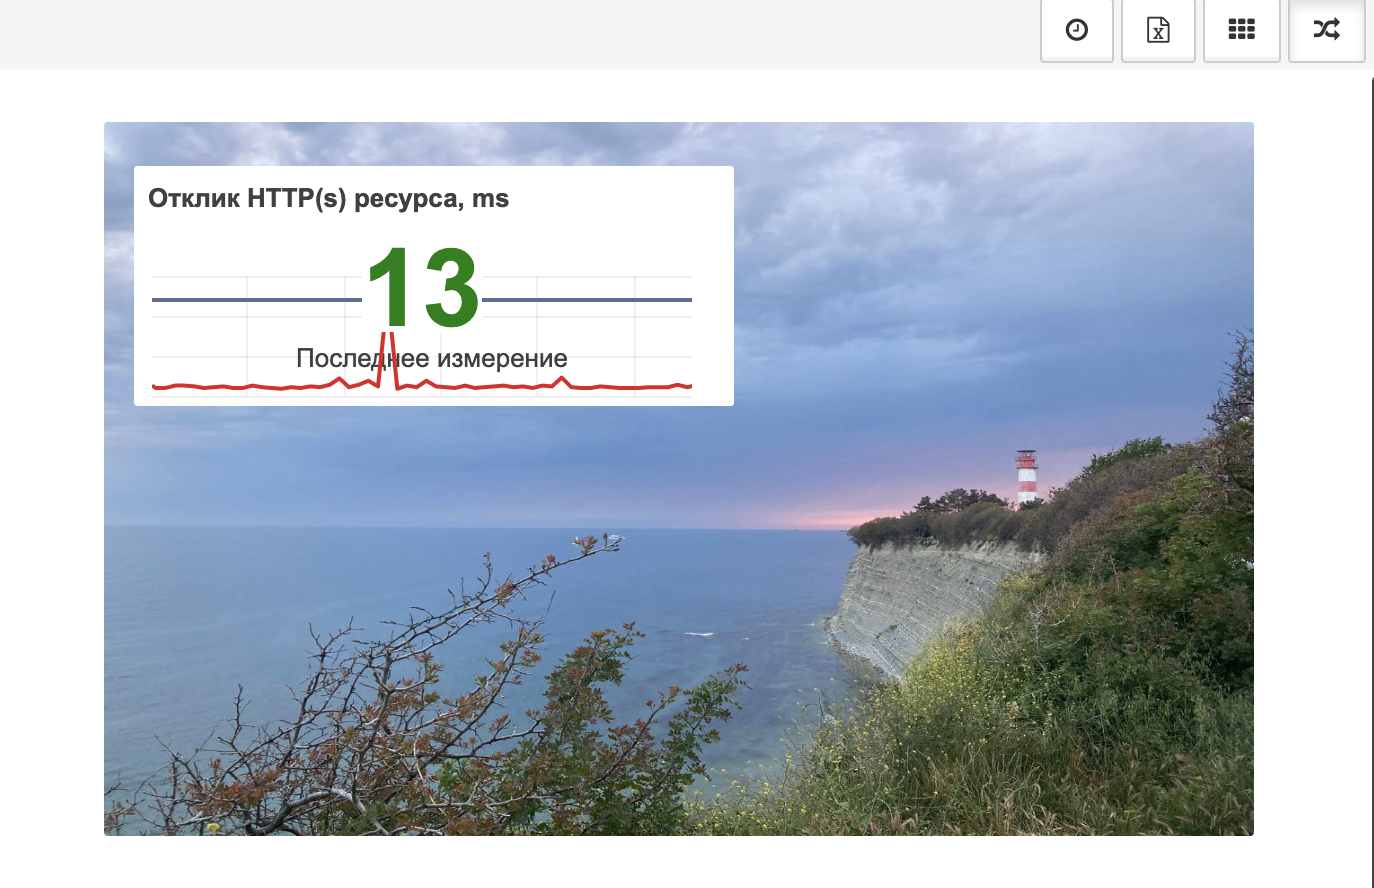
Task: Click the small red bump on sparkline's right side
Action: (563, 381)
